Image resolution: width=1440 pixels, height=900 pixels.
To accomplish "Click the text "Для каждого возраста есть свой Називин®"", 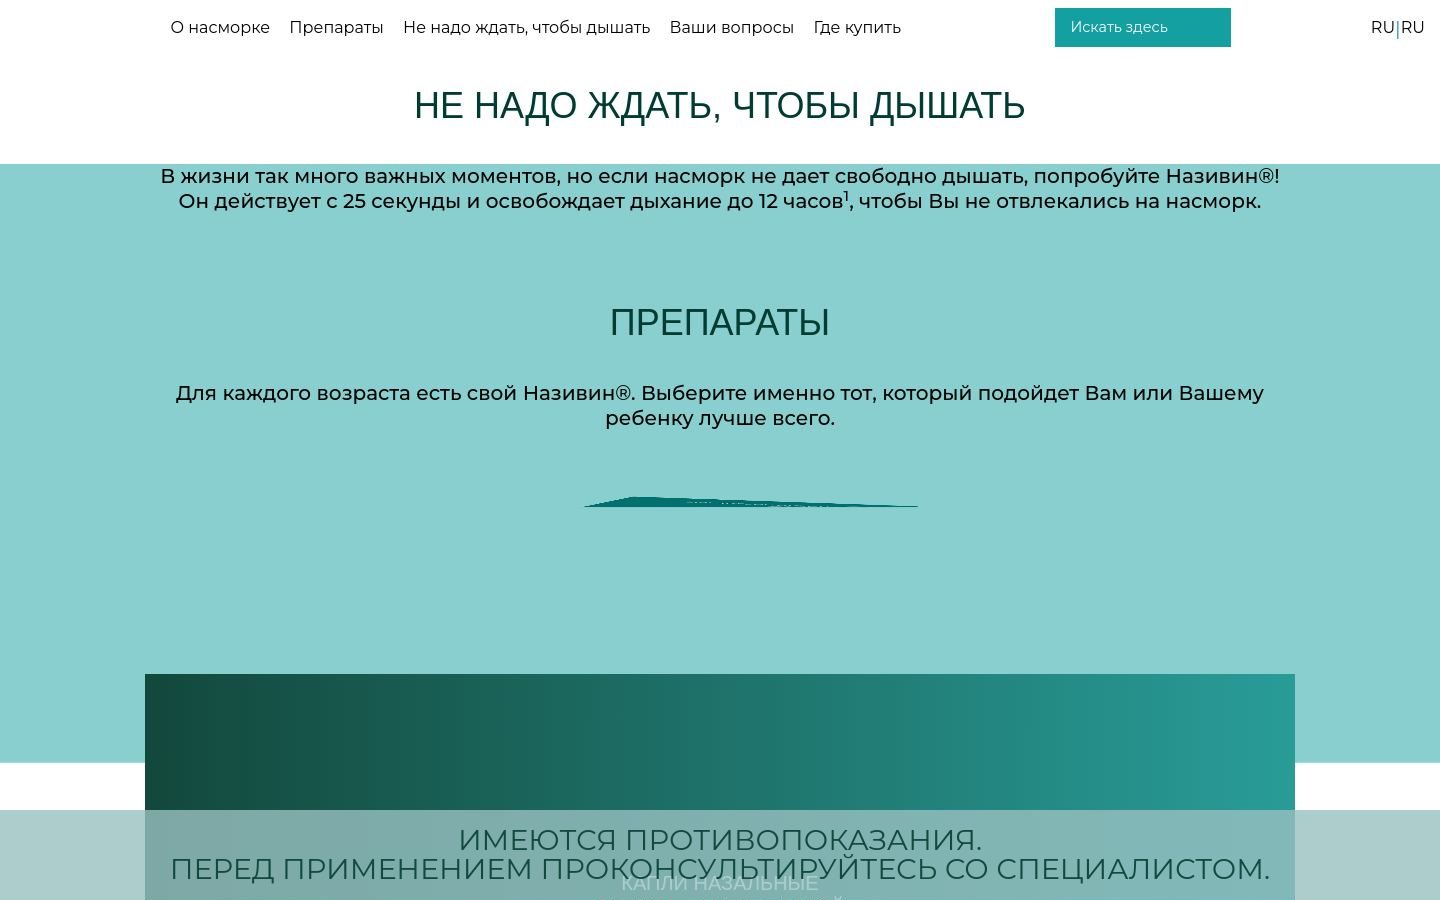I will (x=405, y=393).
